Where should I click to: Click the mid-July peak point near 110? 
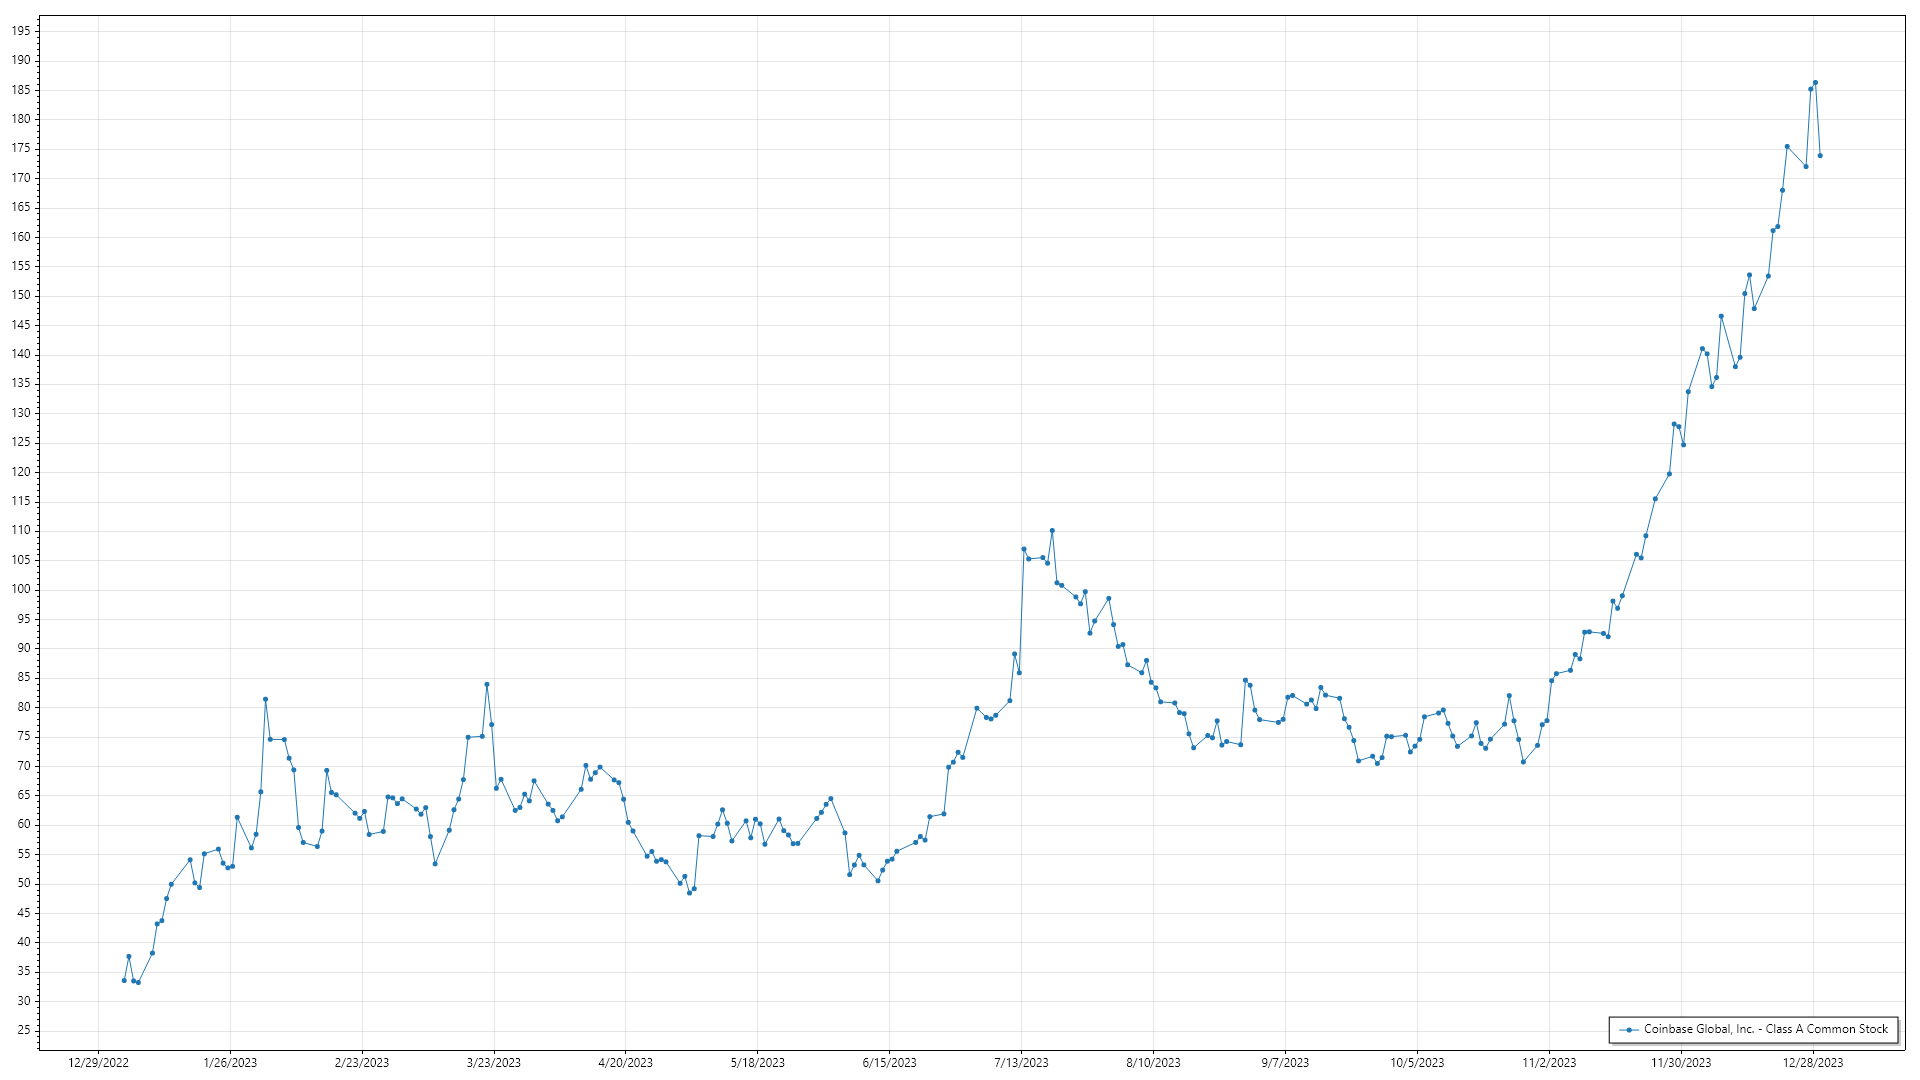1052,531
